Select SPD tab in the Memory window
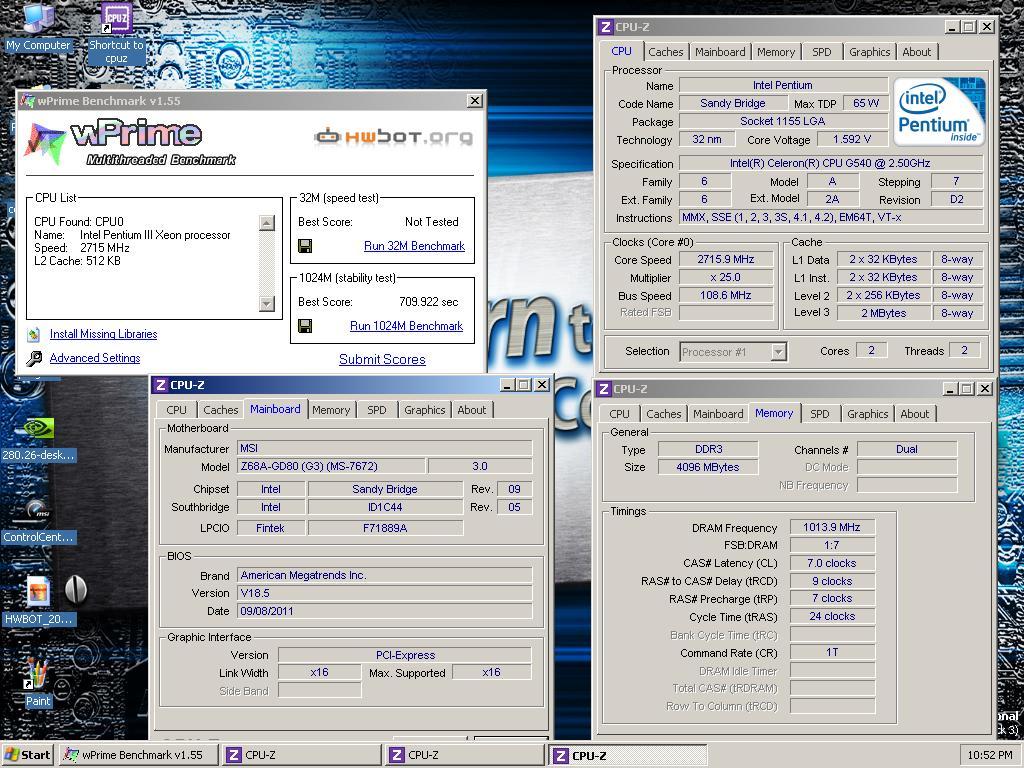Viewport: 1024px width, 768px height. coord(820,414)
